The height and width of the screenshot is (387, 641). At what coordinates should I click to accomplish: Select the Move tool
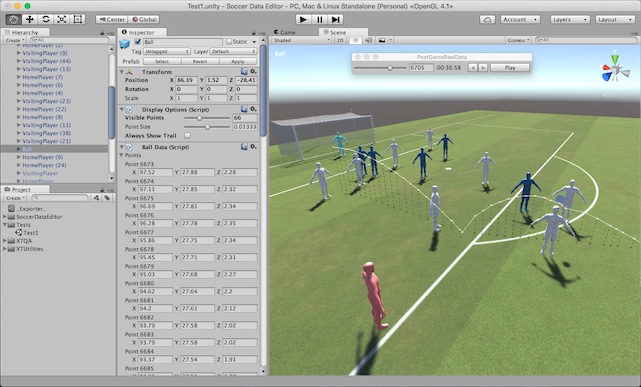(x=29, y=19)
